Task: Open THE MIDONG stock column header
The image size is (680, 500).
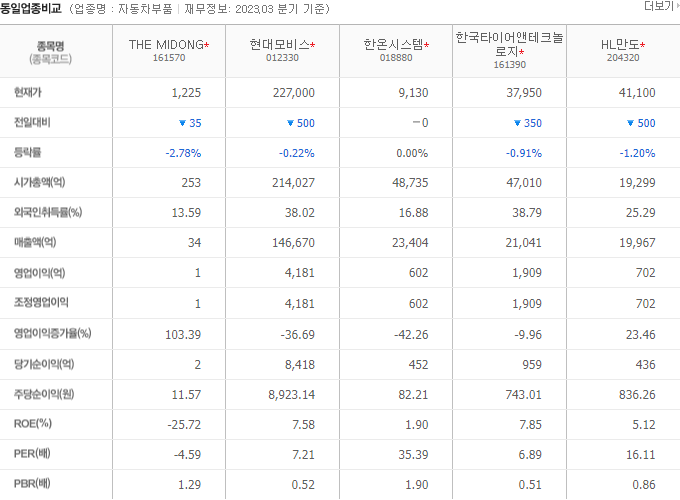Action: 167,45
